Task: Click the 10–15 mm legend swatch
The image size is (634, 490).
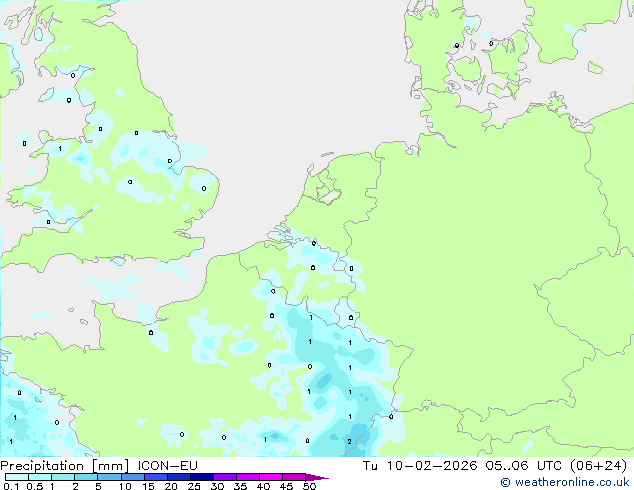Action: coord(132,477)
